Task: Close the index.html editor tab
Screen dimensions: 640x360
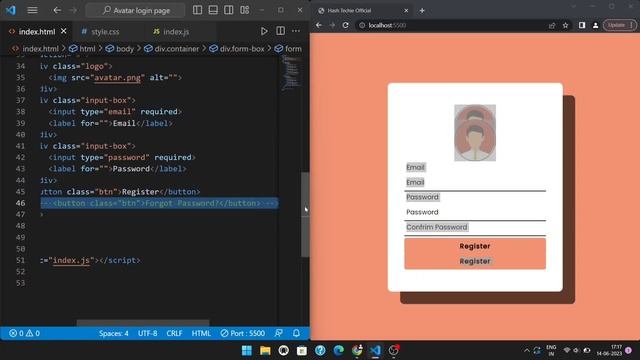Action: pyautogui.click(x=64, y=31)
